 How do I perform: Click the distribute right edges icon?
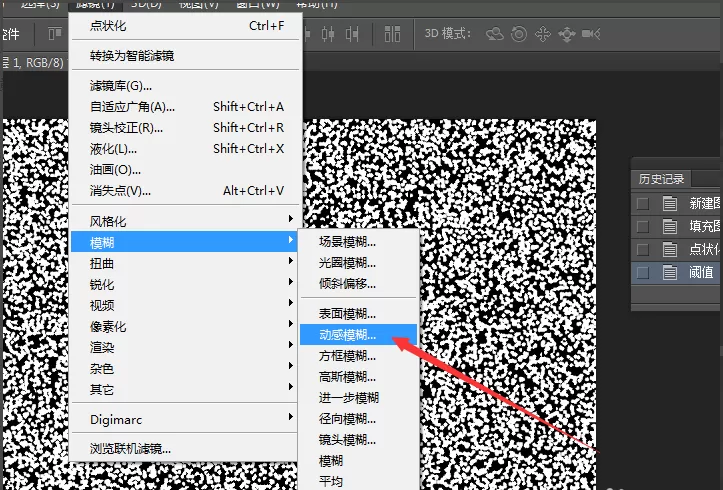coord(352,34)
